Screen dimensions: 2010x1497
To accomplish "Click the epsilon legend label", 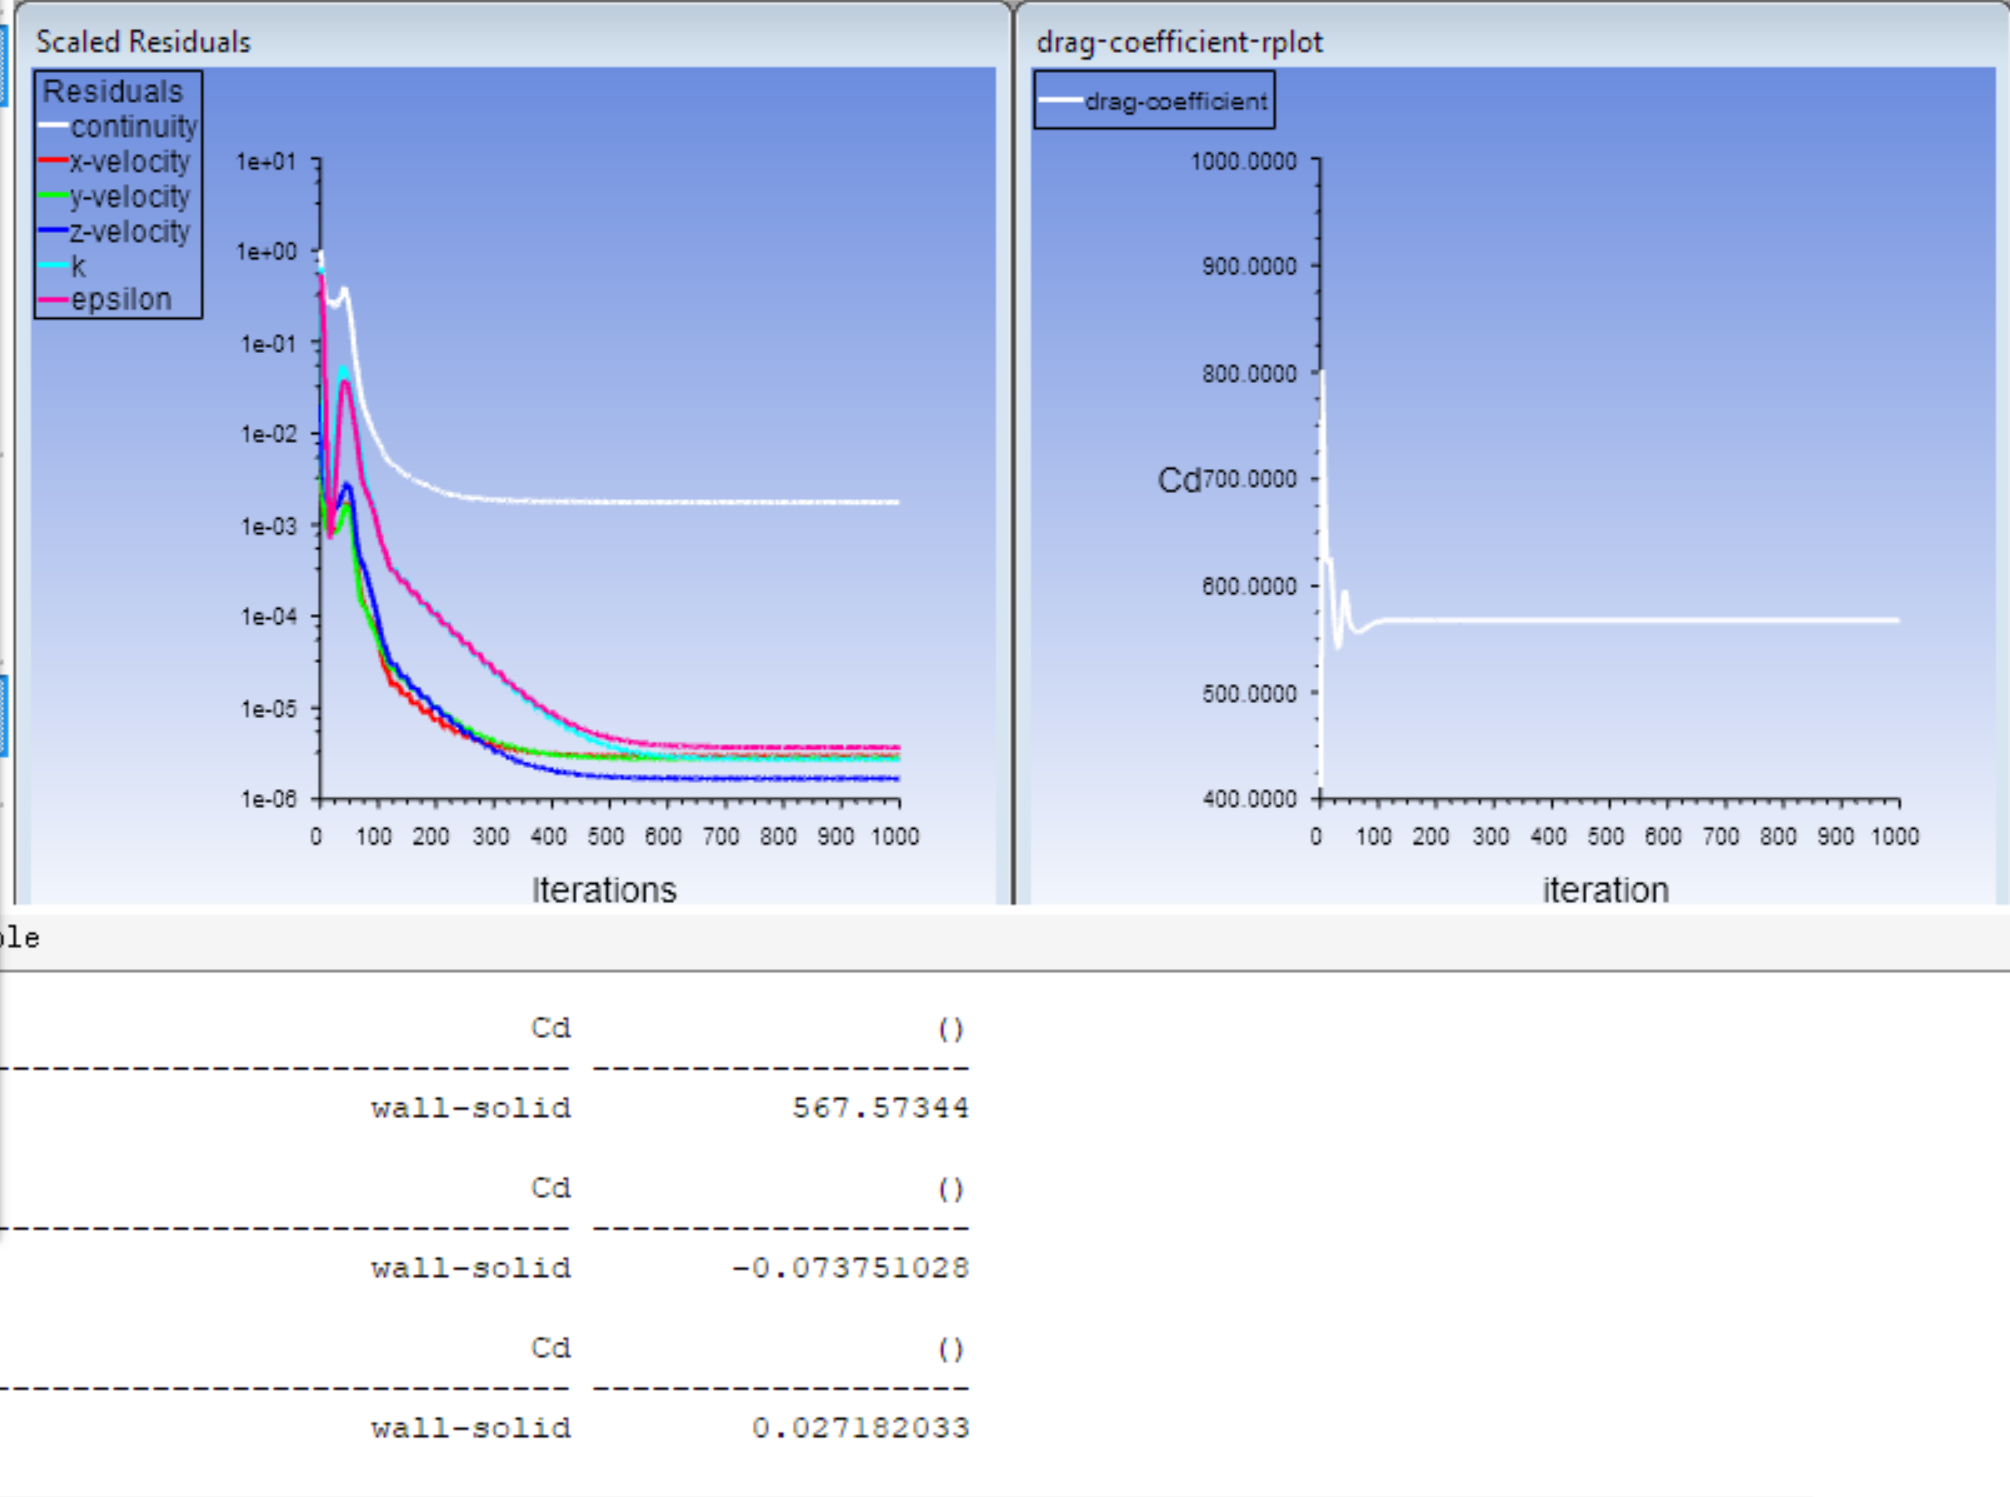I will pyautogui.click(x=121, y=299).
